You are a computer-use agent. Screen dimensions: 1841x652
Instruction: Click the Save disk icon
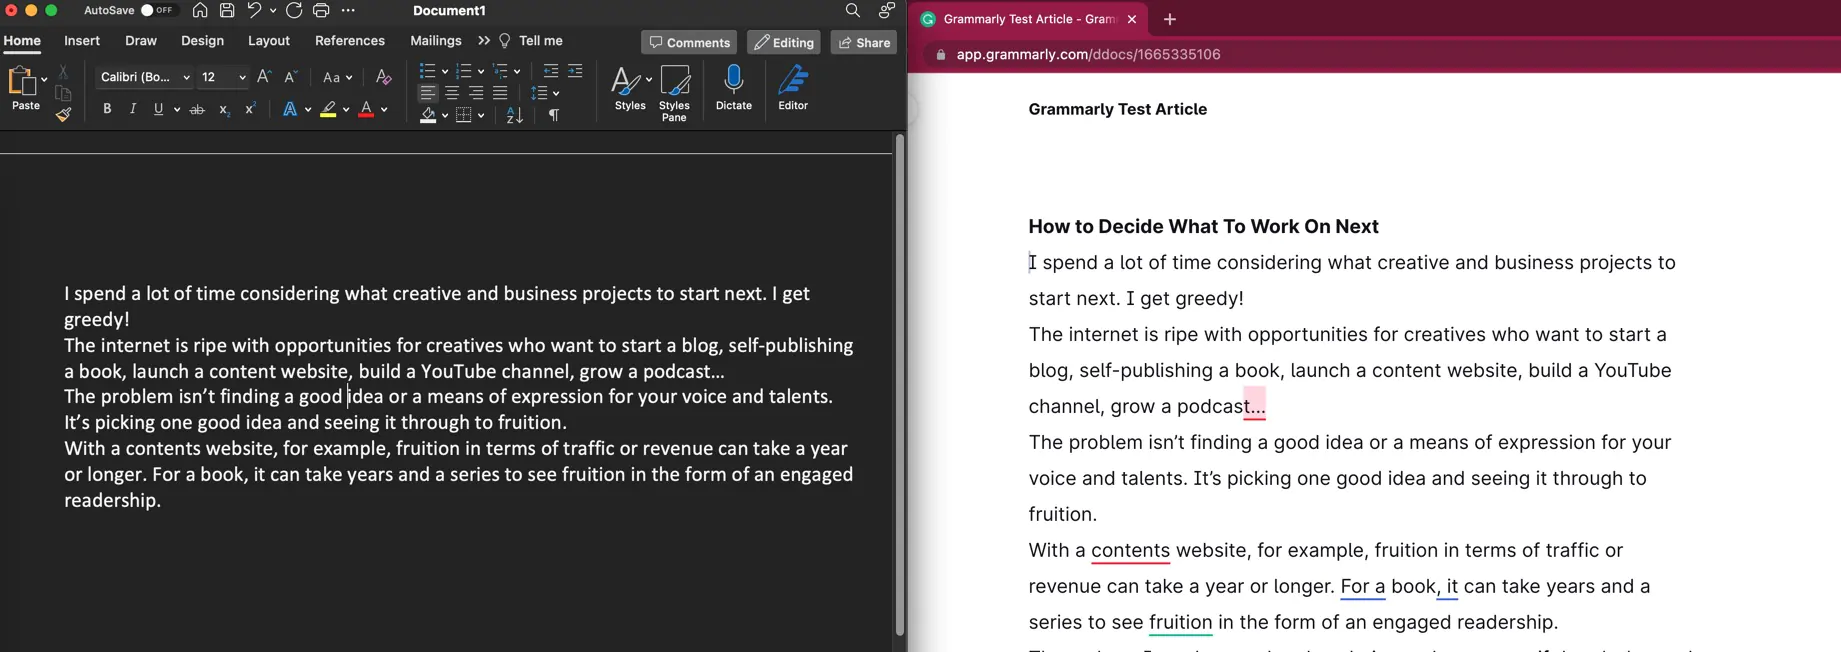(227, 11)
